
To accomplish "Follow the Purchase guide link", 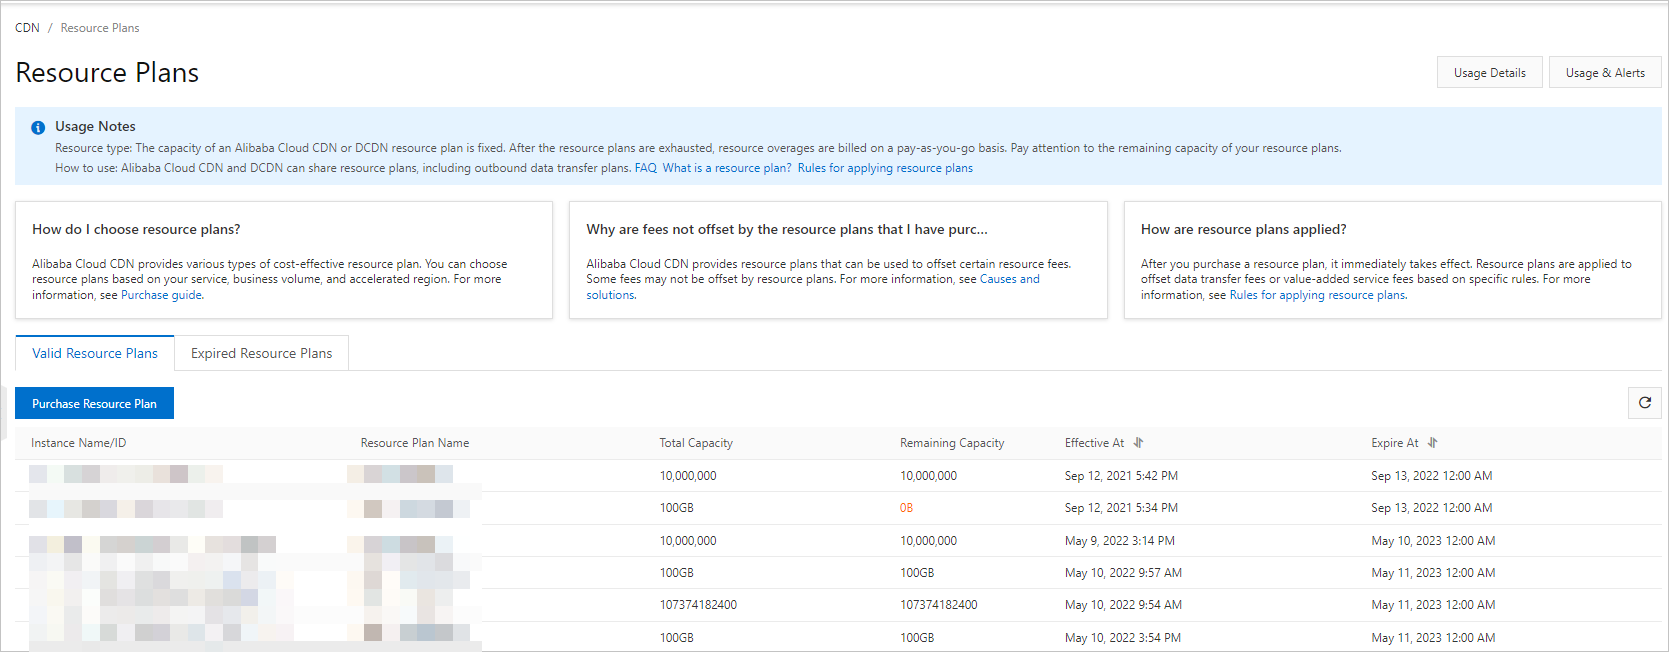I will coord(161,295).
